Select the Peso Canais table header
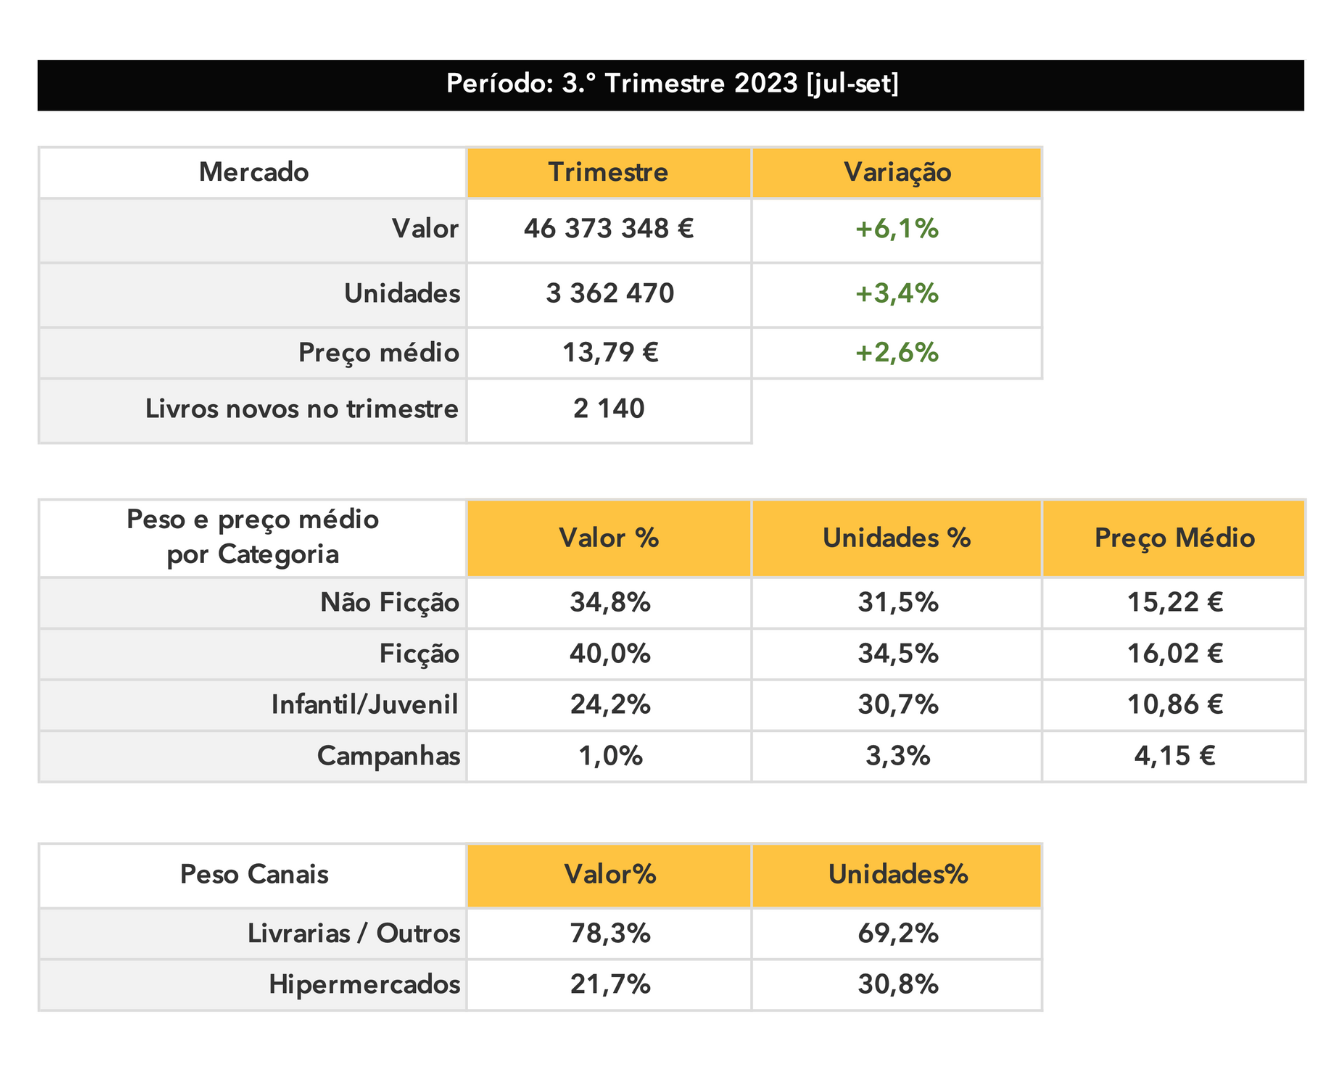 [253, 875]
